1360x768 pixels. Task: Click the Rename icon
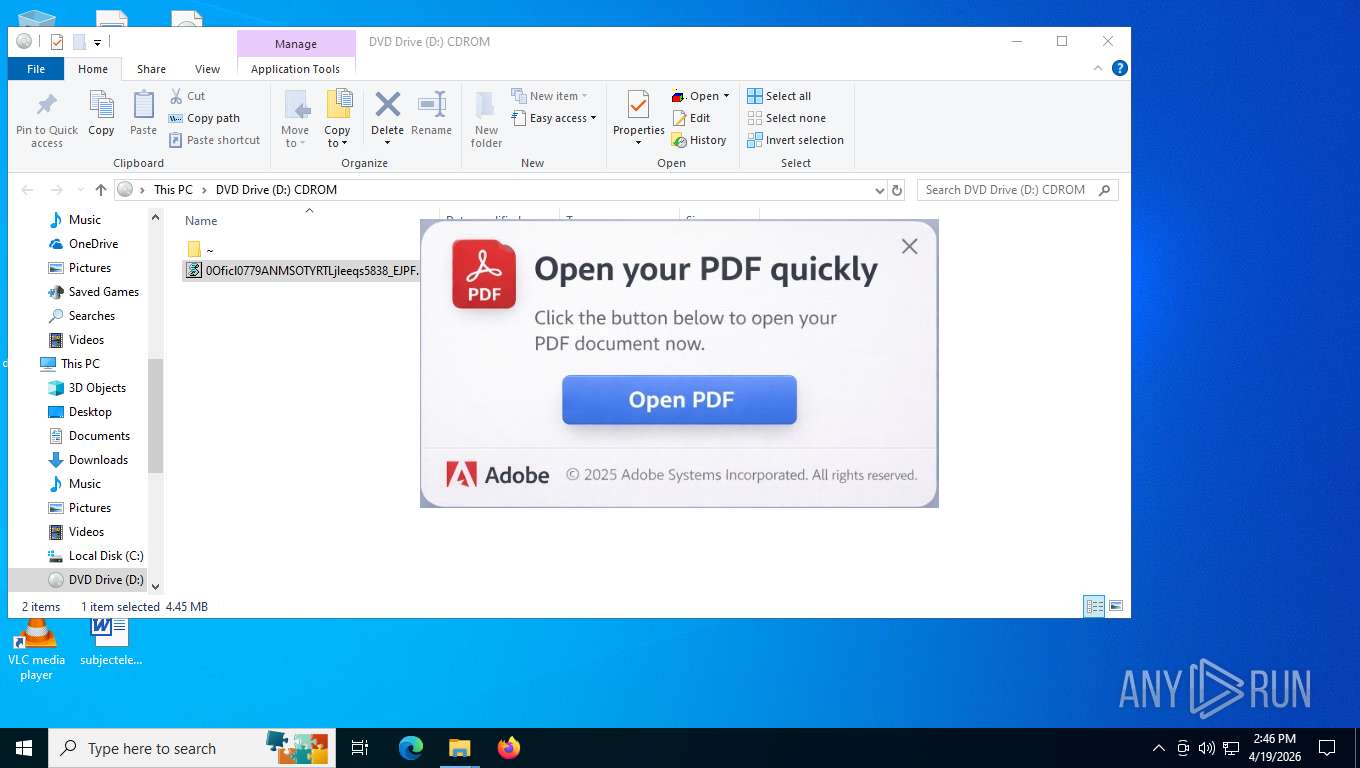pyautogui.click(x=431, y=104)
